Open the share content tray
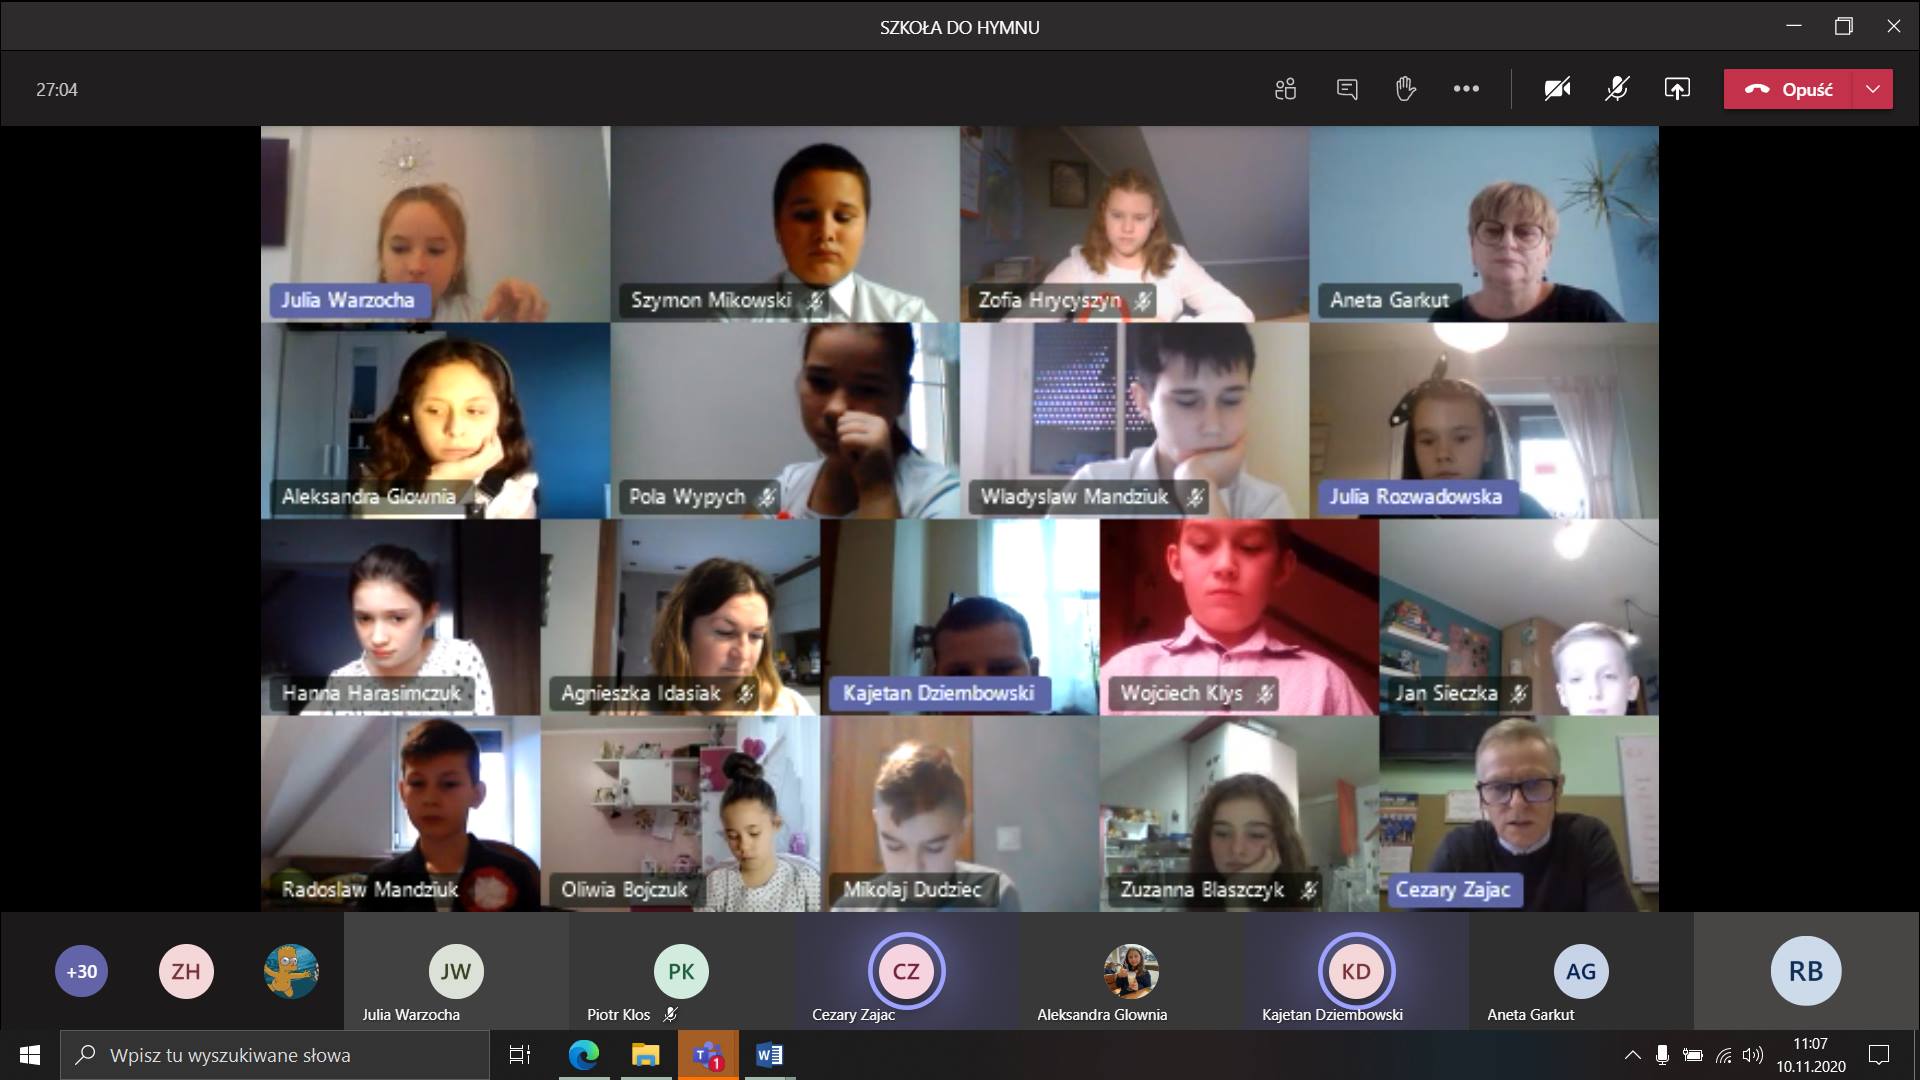Image resolution: width=1920 pixels, height=1080 pixels. click(1677, 89)
